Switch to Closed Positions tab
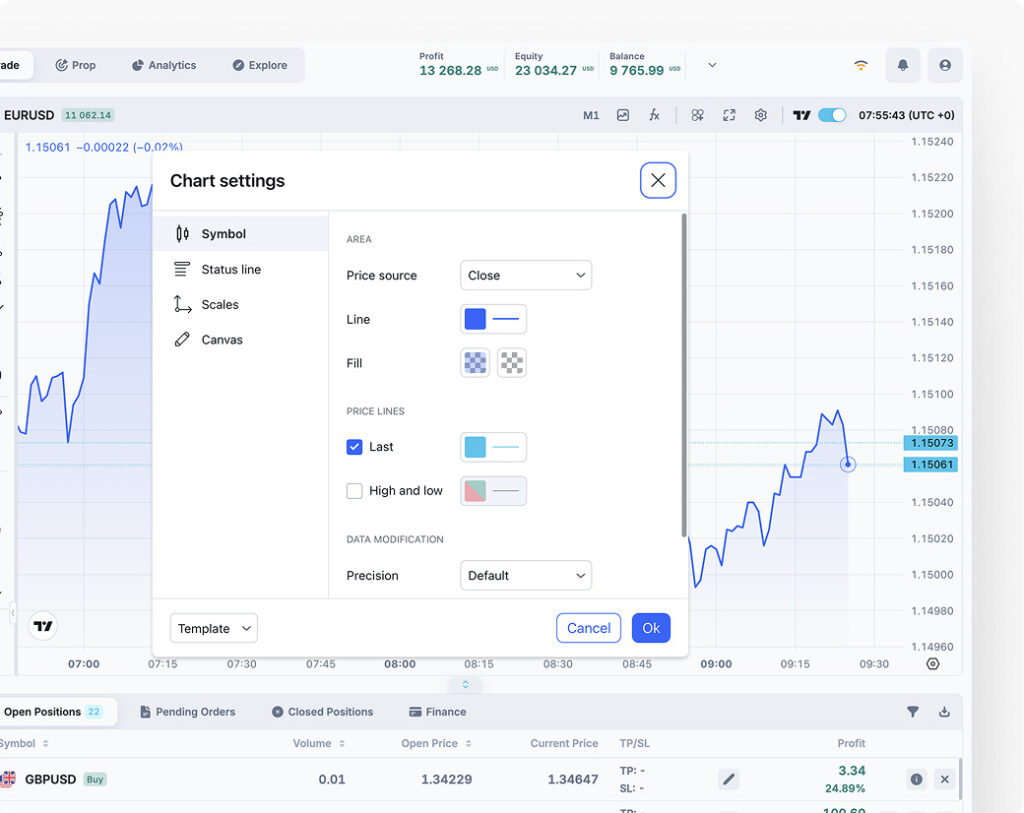The image size is (1024, 813). tap(323, 712)
